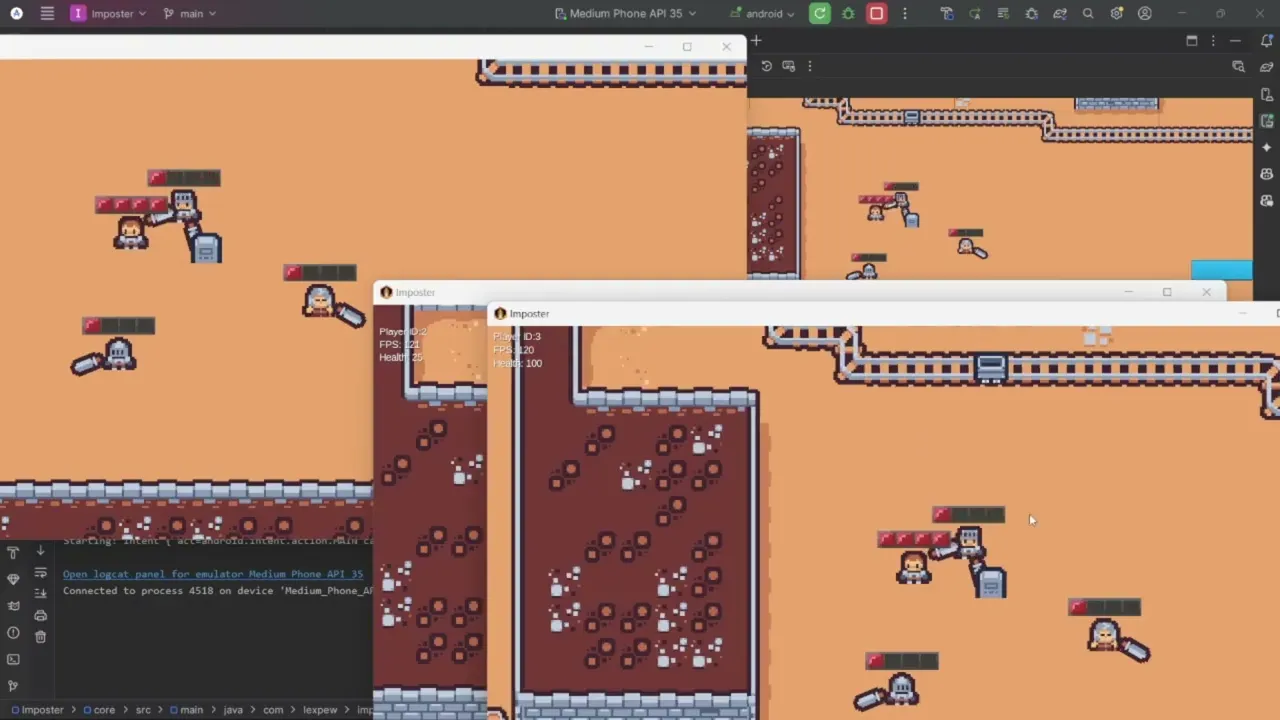Click the Debug bug icon
Image resolution: width=1280 pixels, height=720 pixels.
pyautogui.click(x=848, y=14)
